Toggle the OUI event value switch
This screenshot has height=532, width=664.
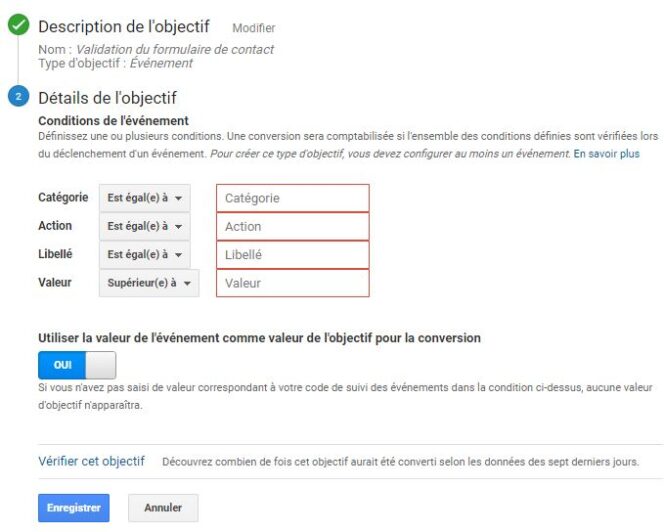click(77, 364)
